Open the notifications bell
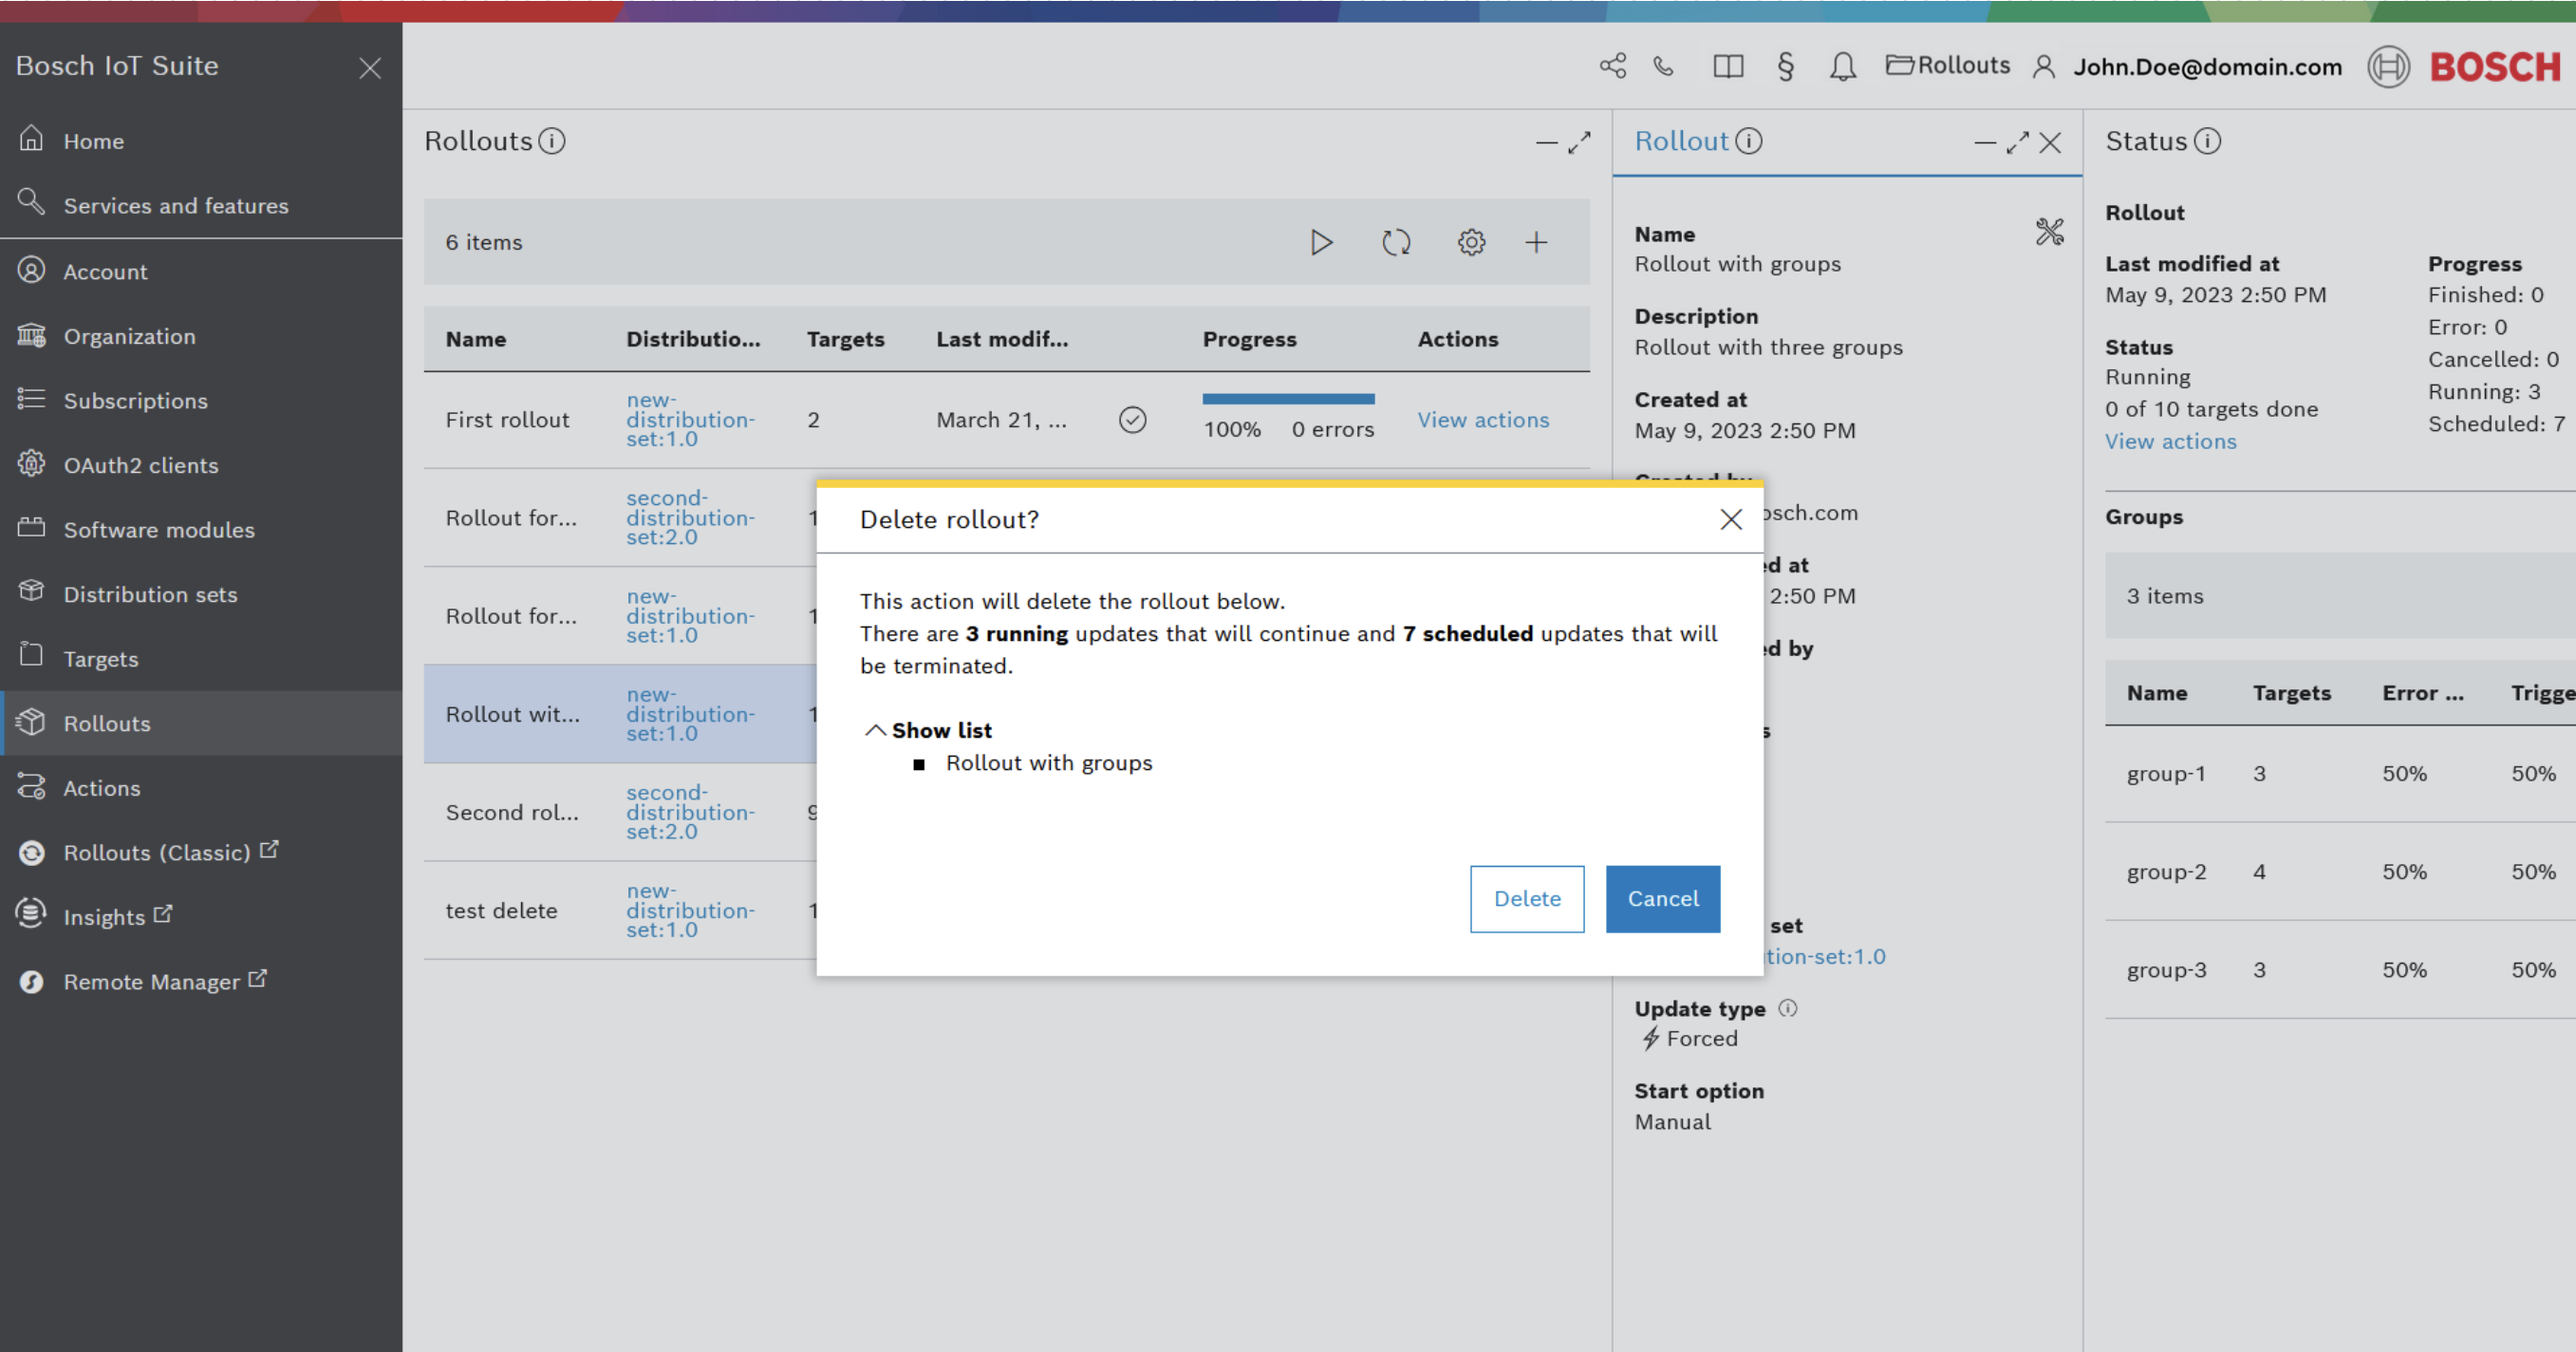Screen dimensions: 2576x1352 click(1843, 66)
